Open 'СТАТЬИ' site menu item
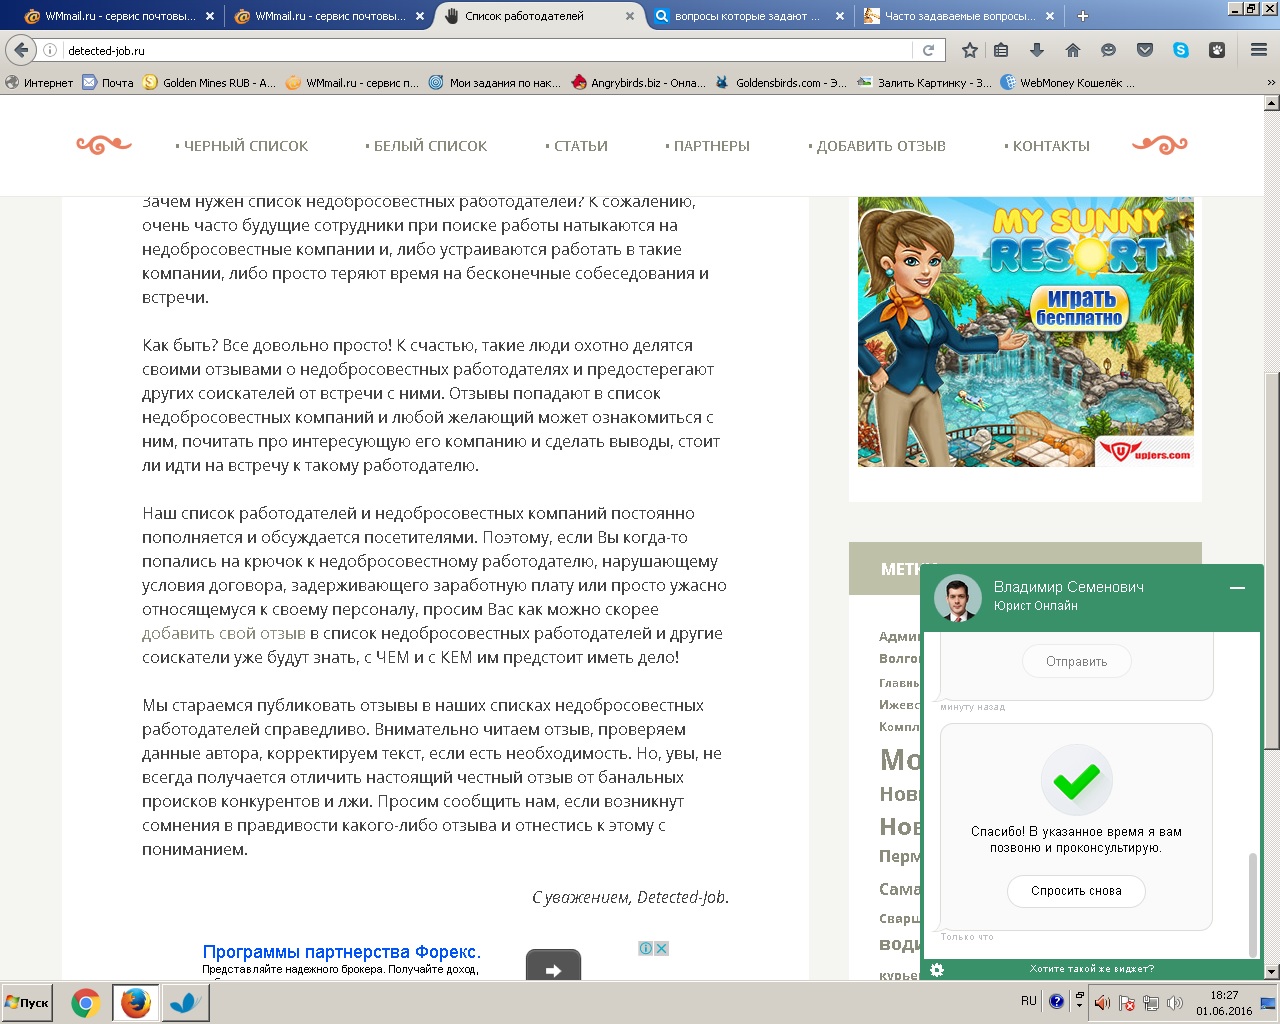Viewport: 1280px width, 1024px height. (577, 146)
